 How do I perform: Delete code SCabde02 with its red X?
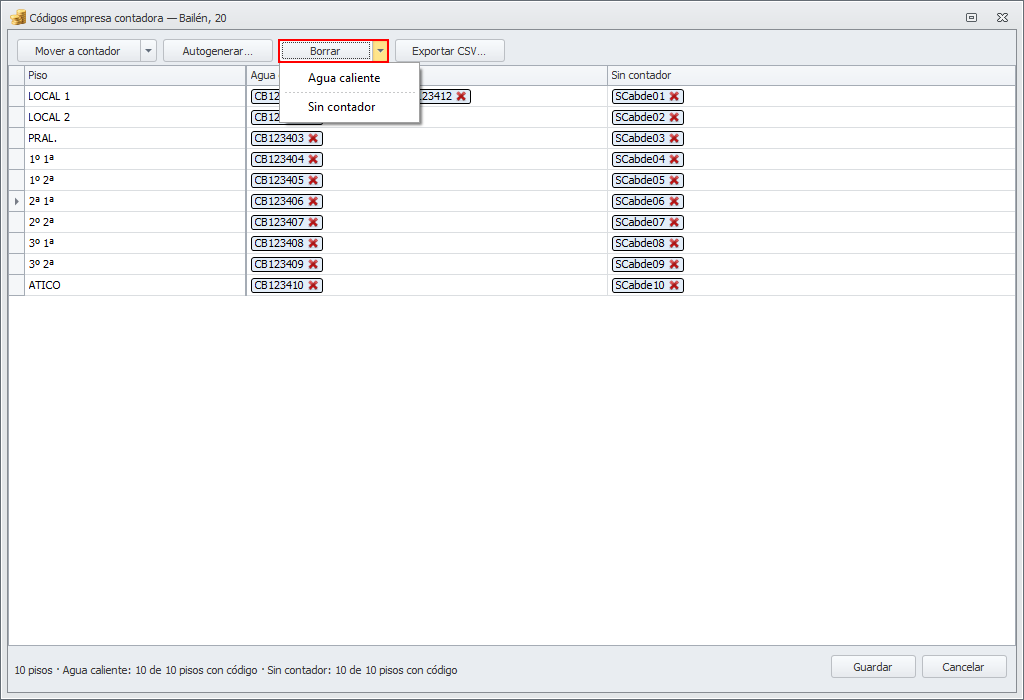[675, 118]
